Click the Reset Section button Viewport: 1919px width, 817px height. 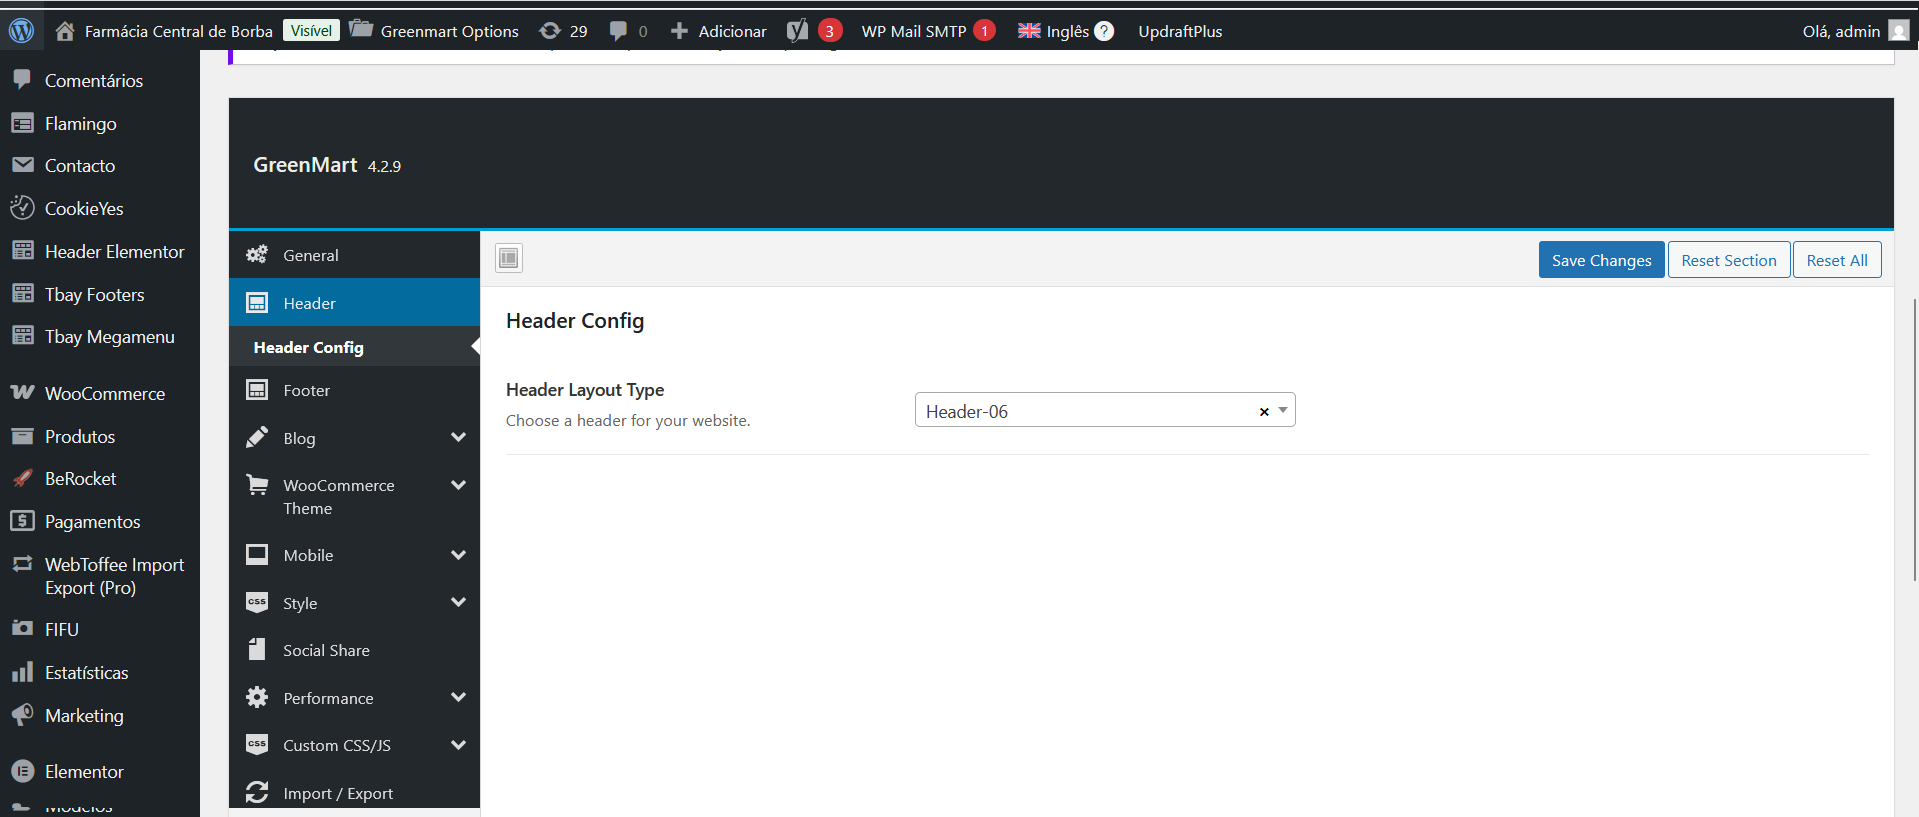pos(1728,260)
